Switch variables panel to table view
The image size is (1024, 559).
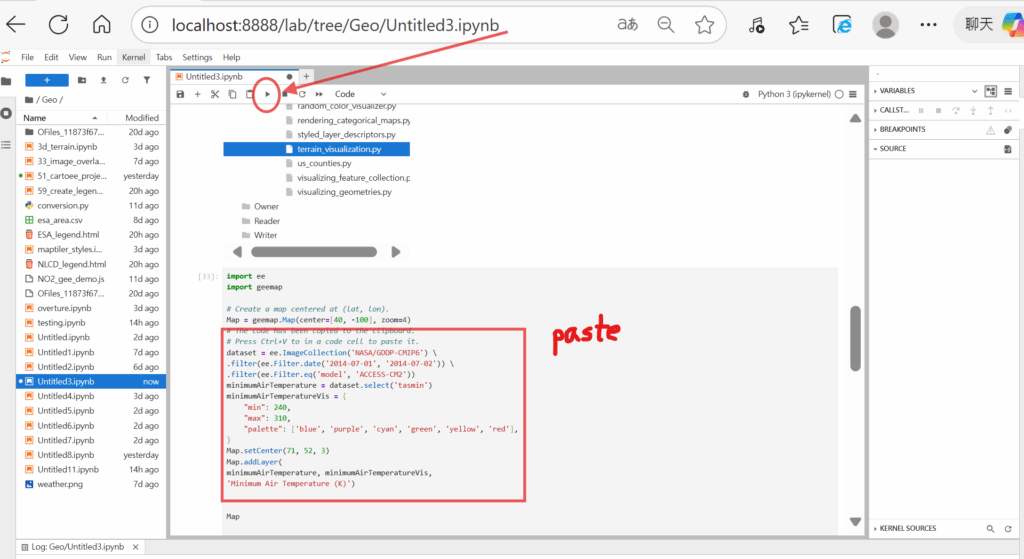click(x=1007, y=91)
